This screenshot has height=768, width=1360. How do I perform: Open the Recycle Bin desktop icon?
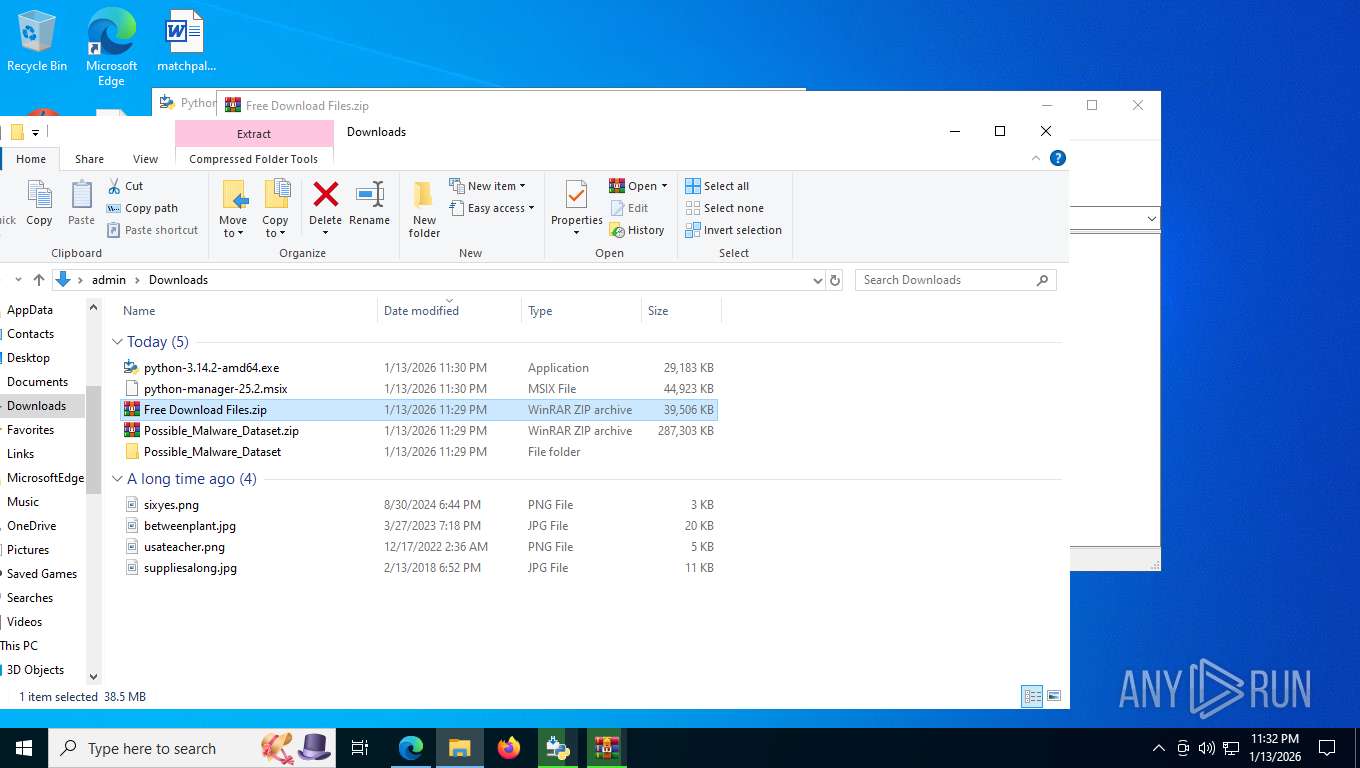pos(37,41)
